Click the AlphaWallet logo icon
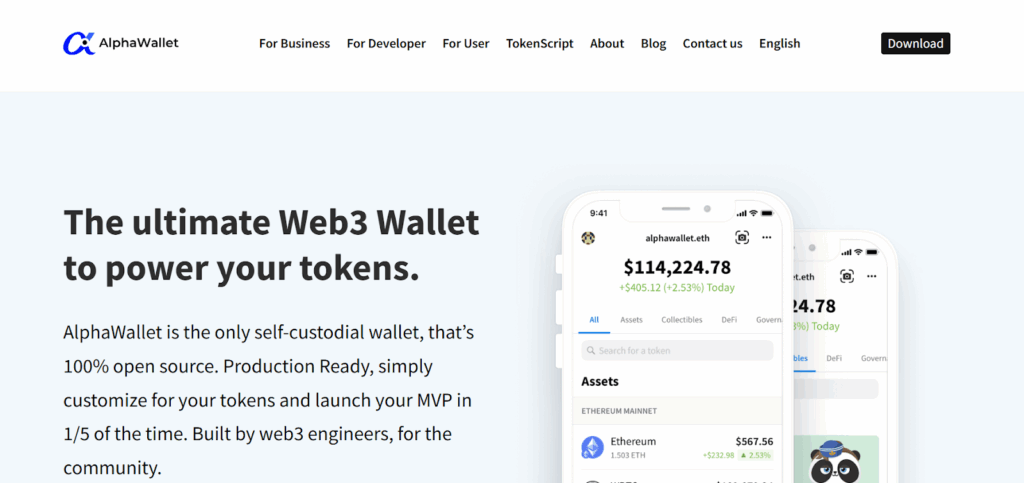 coord(78,43)
